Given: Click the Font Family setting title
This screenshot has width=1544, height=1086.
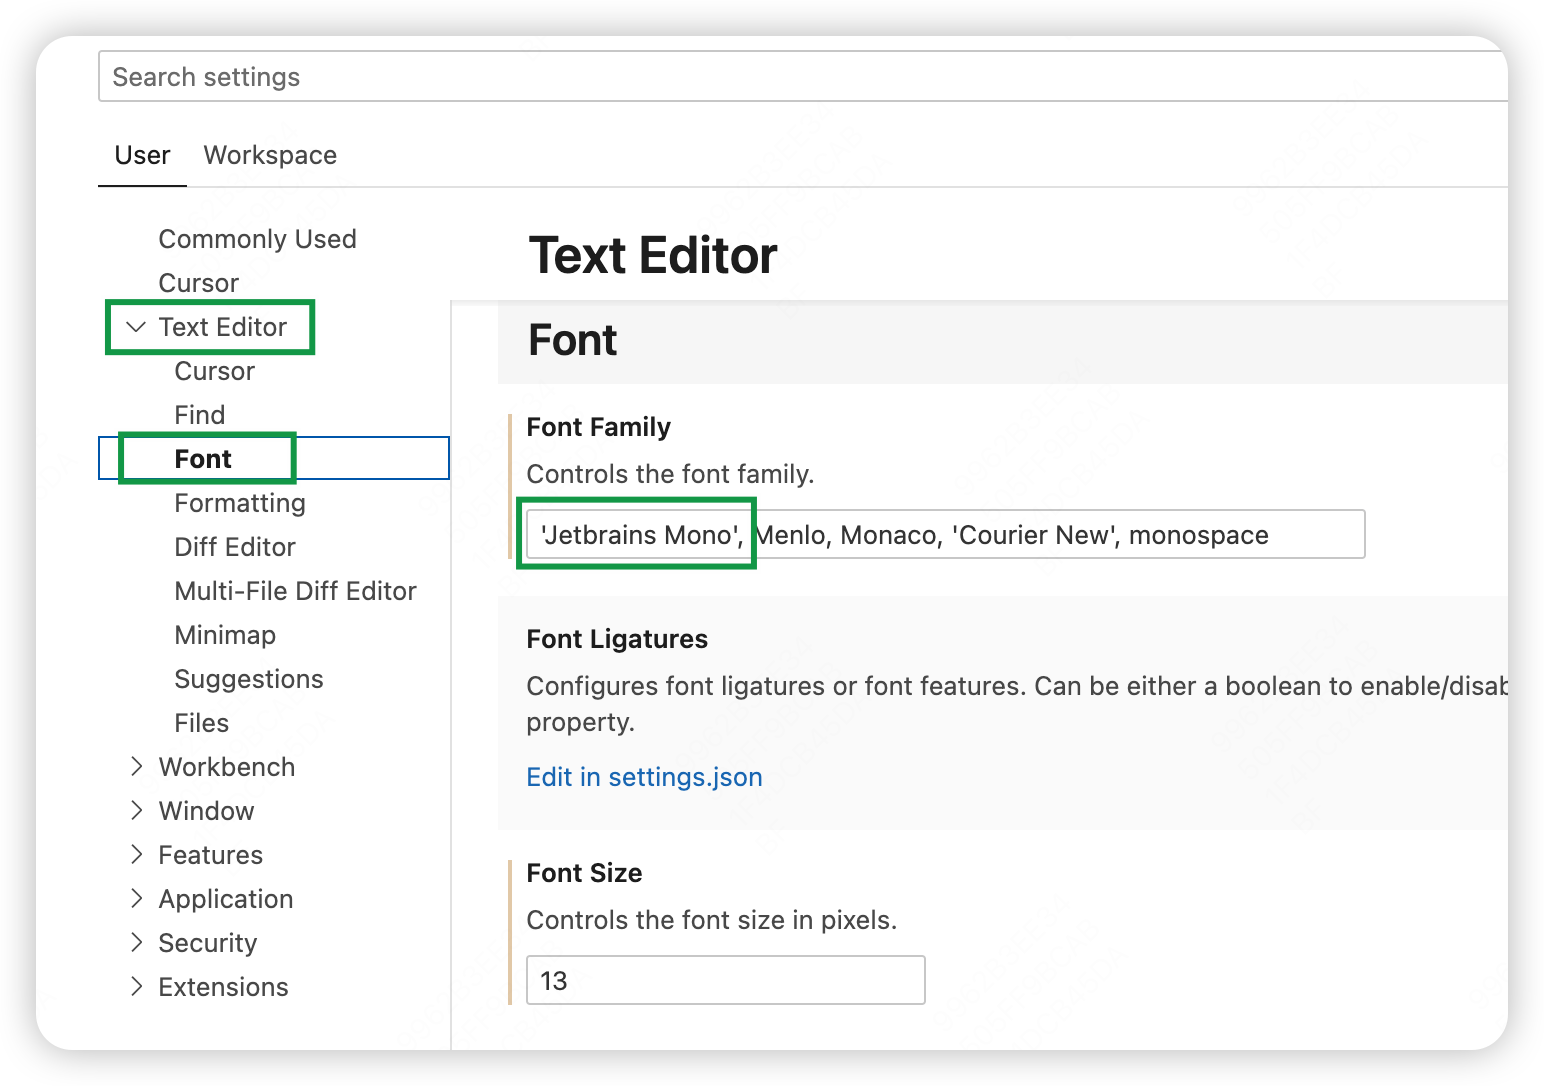Looking at the screenshot, I should (598, 427).
